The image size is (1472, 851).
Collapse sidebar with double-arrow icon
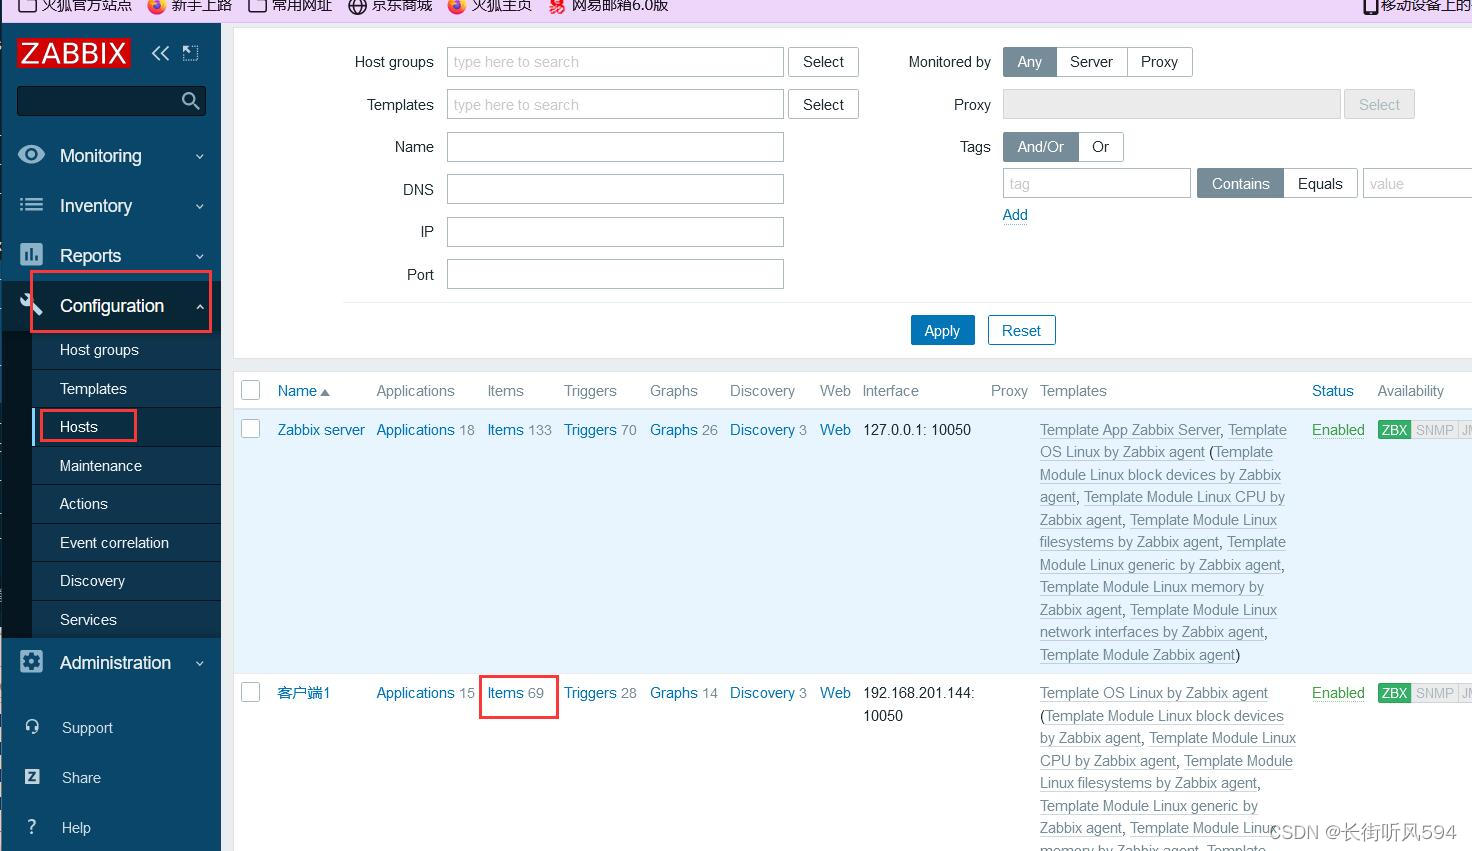pyautogui.click(x=160, y=53)
